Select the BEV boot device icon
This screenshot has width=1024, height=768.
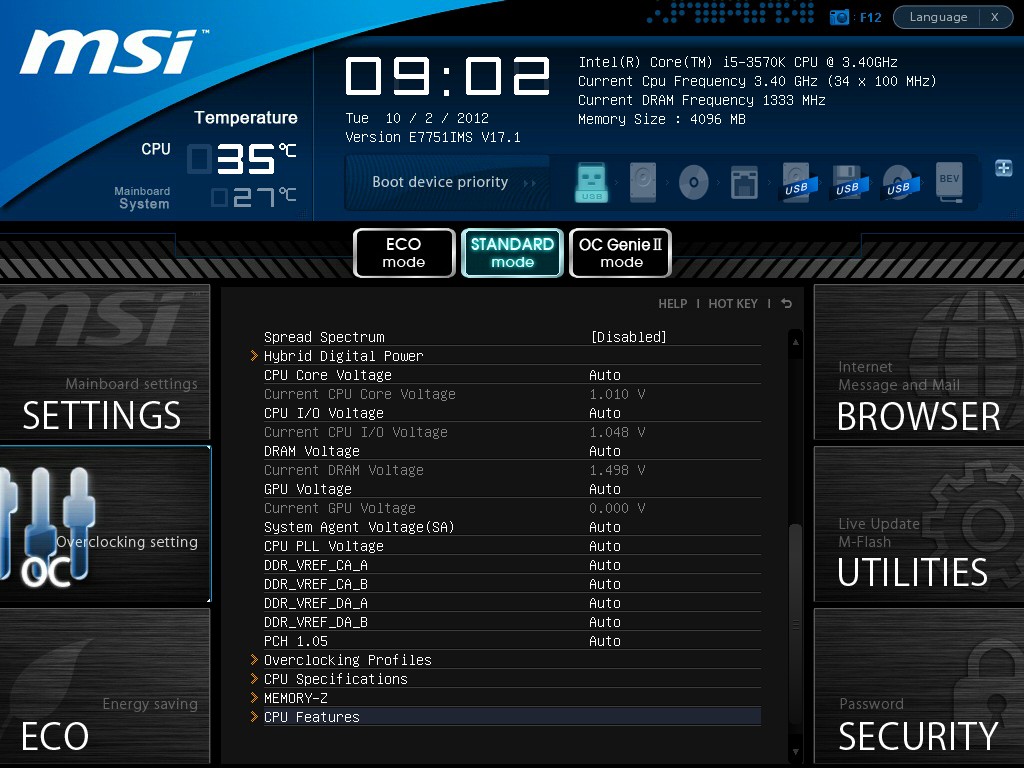(949, 183)
